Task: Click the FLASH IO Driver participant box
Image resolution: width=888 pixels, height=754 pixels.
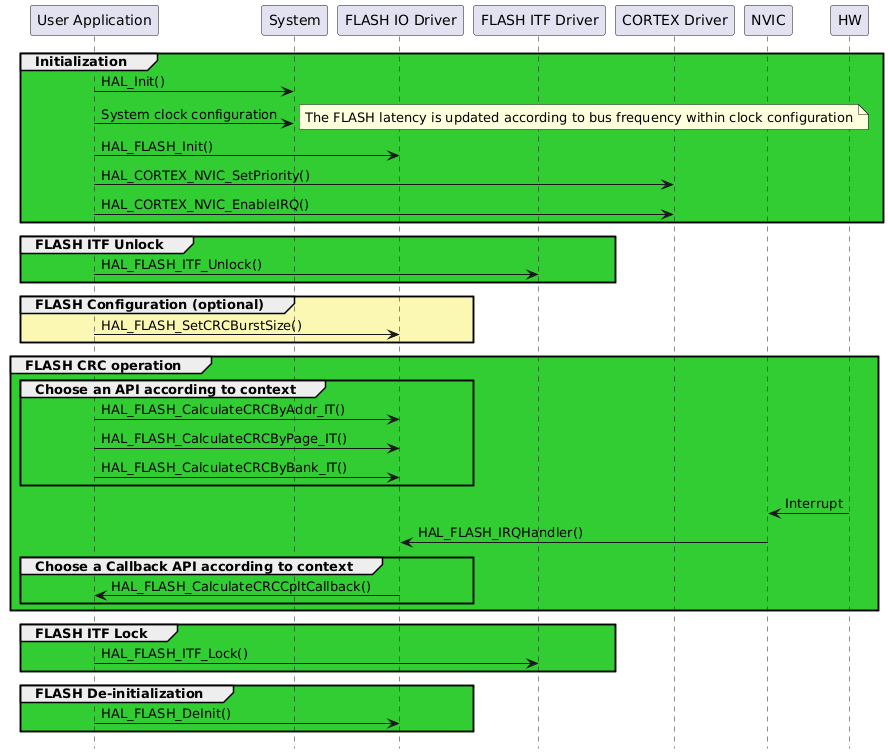Action: click(x=400, y=20)
